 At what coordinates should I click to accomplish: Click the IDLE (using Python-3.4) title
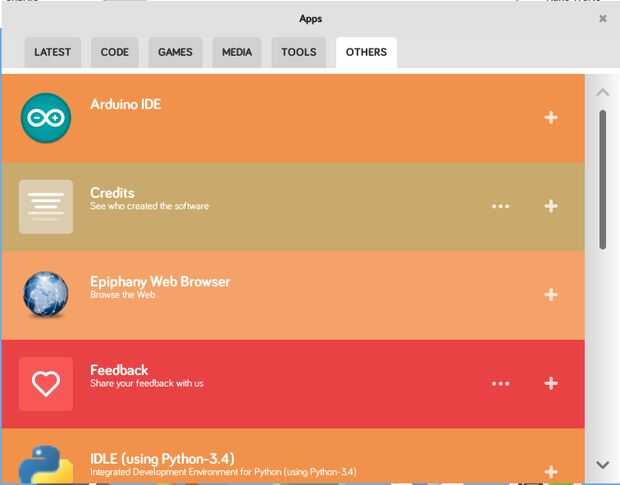point(162,459)
